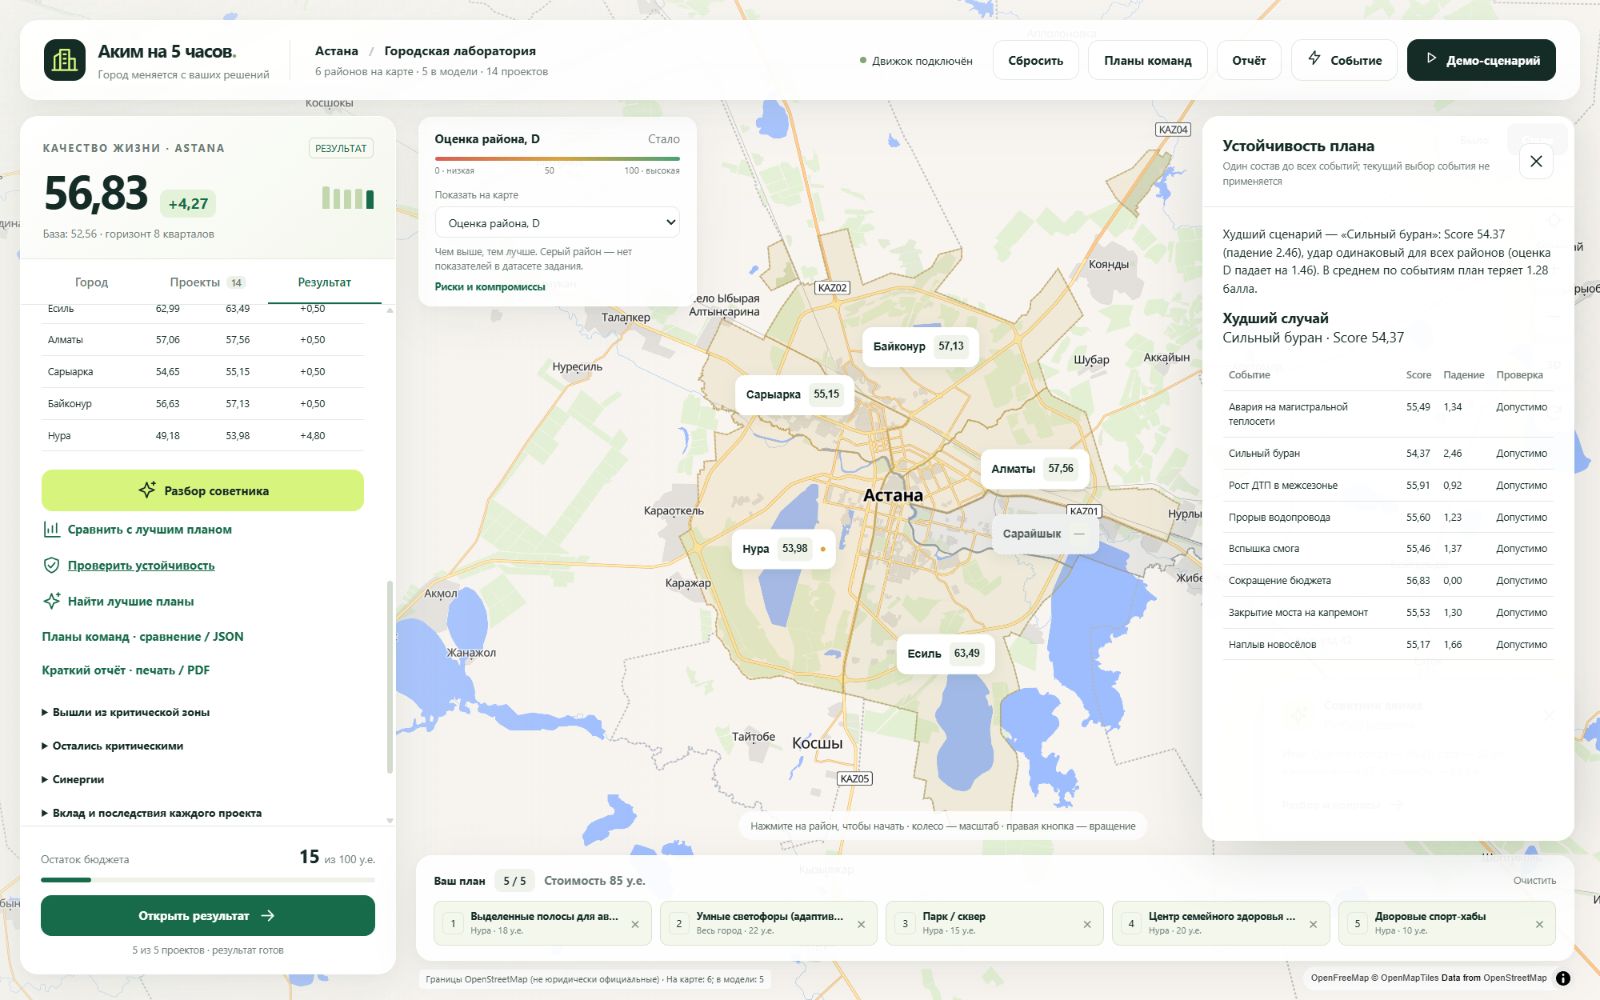This screenshot has width=1600, height=1000.
Task: Click the play icon in Демо-сценарий button
Action: [x=1431, y=59]
